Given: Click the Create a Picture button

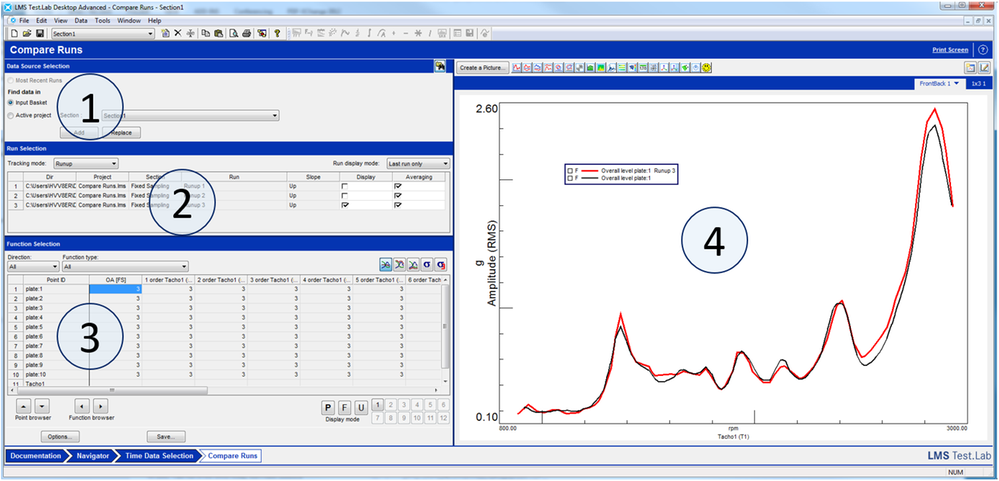Looking at the screenshot, I should [482, 67].
